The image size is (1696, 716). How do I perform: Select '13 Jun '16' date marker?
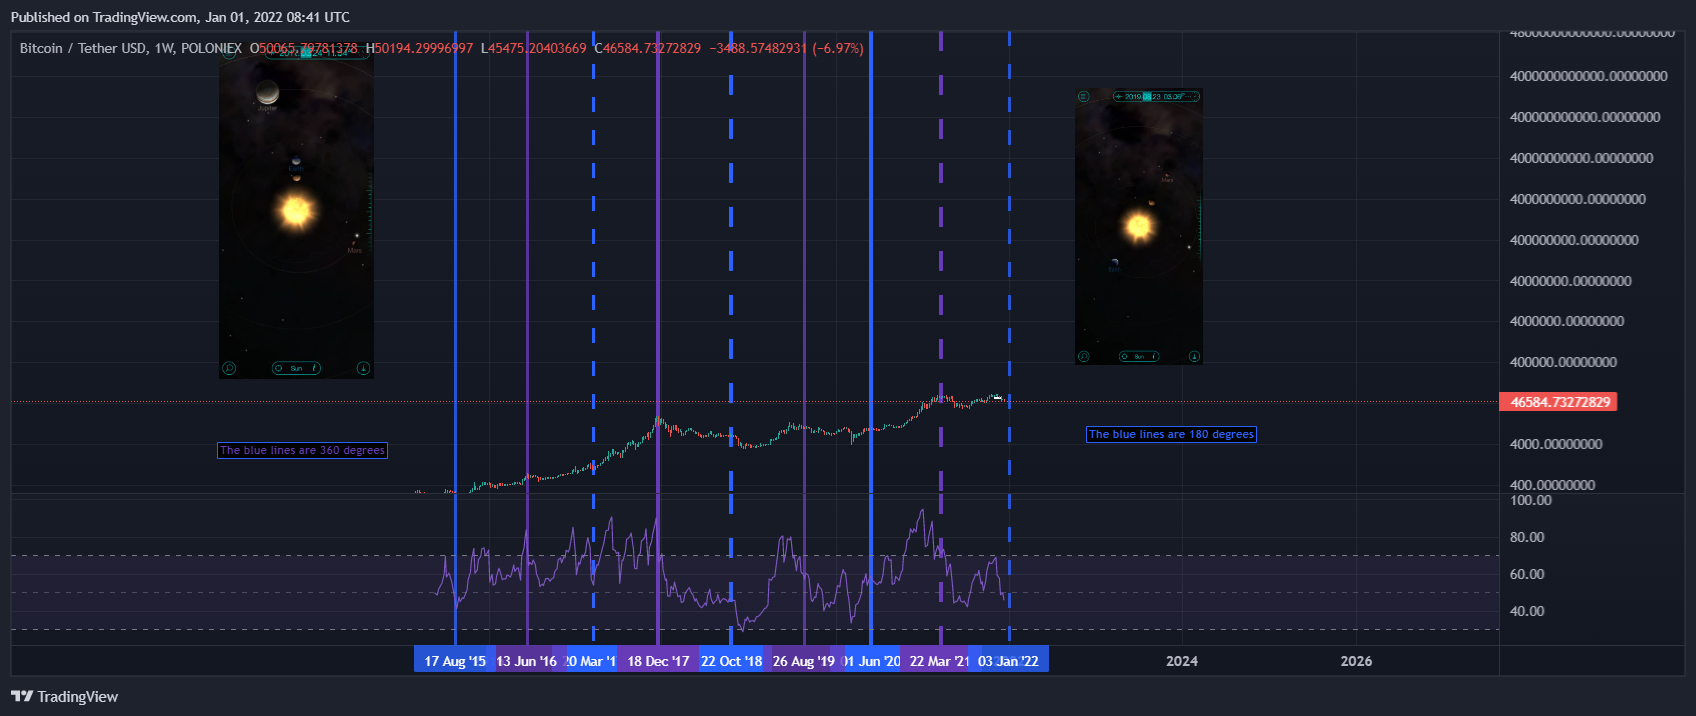pos(526,660)
